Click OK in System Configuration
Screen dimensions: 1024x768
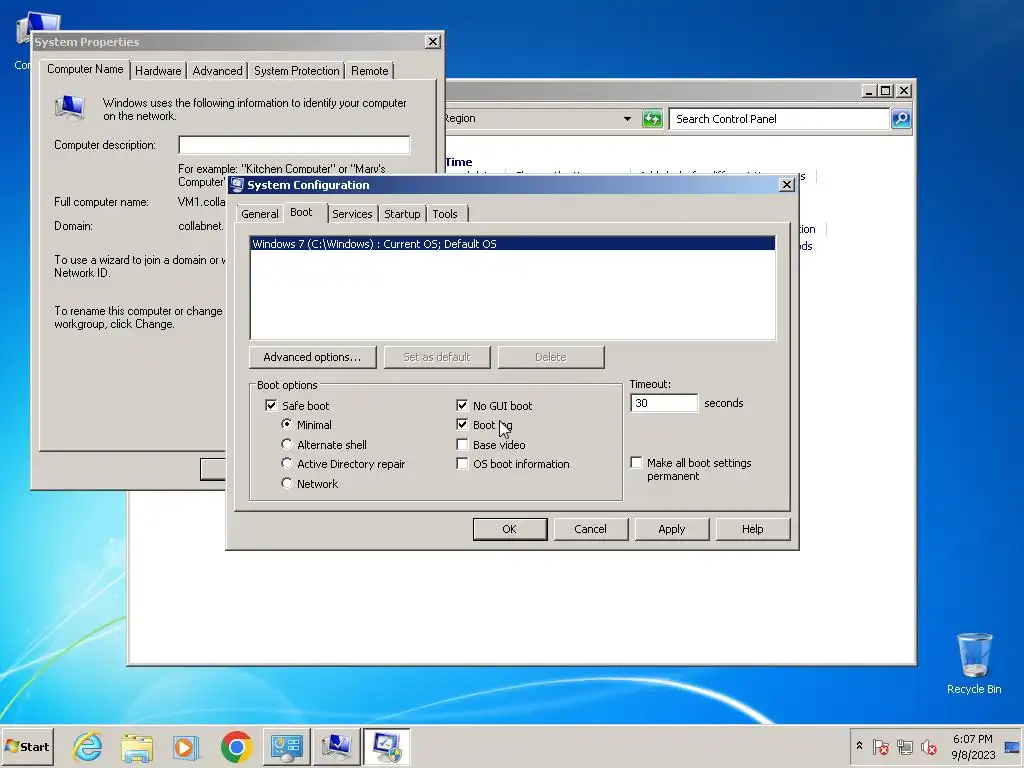(x=509, y=529)
